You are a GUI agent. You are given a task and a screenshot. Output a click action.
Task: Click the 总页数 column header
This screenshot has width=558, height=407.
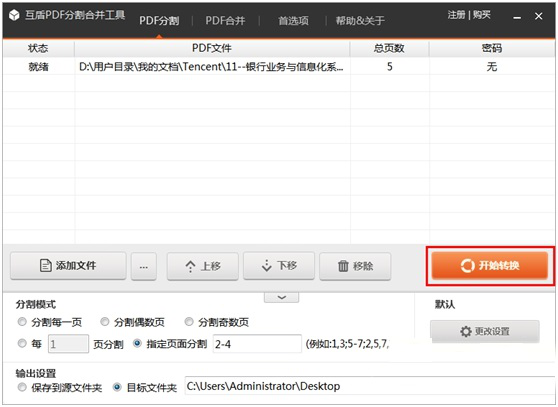pos(389,48)
